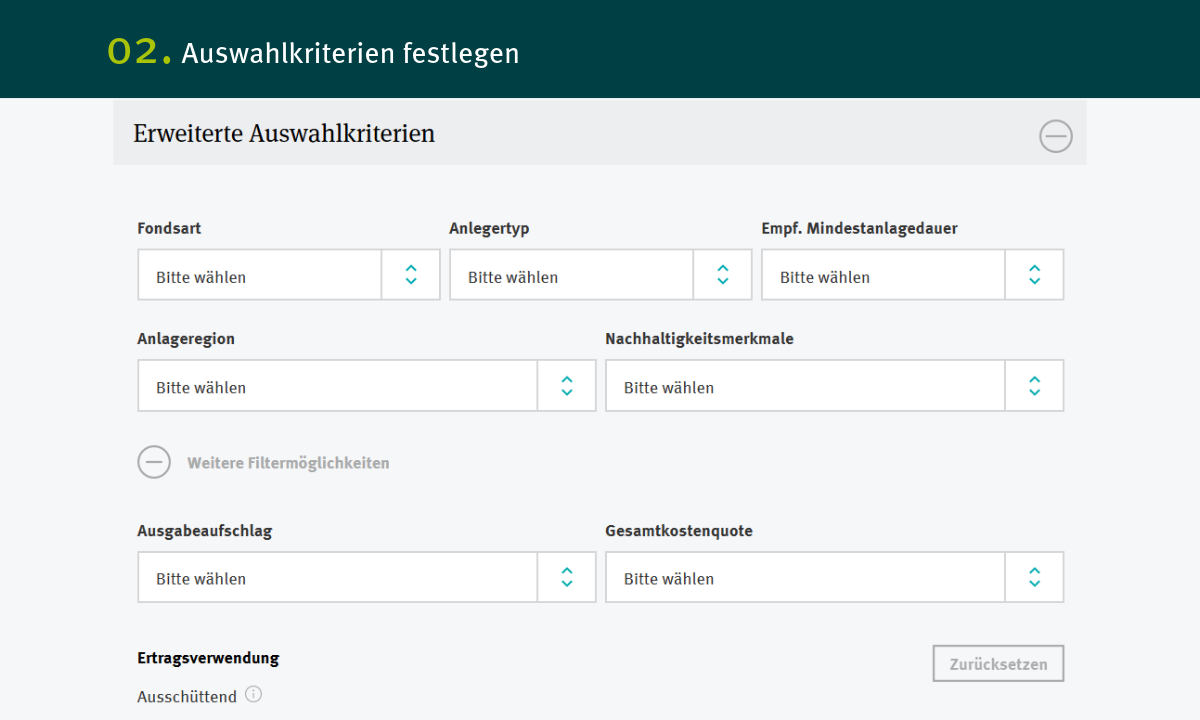Click the arrow icon of Anlageregion dropdown
Image resolution: width=1200 pixels, height=720 pixels.
pos(567,386)
